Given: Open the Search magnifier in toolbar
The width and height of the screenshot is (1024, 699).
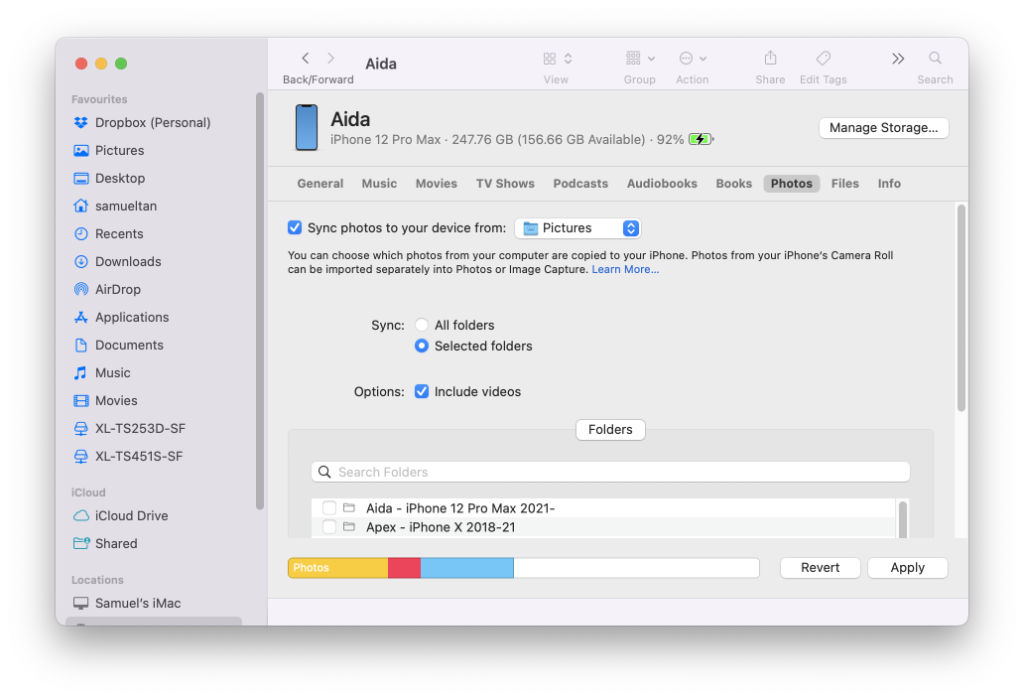Looking at the screenshot, I should (x=935, y=59).
